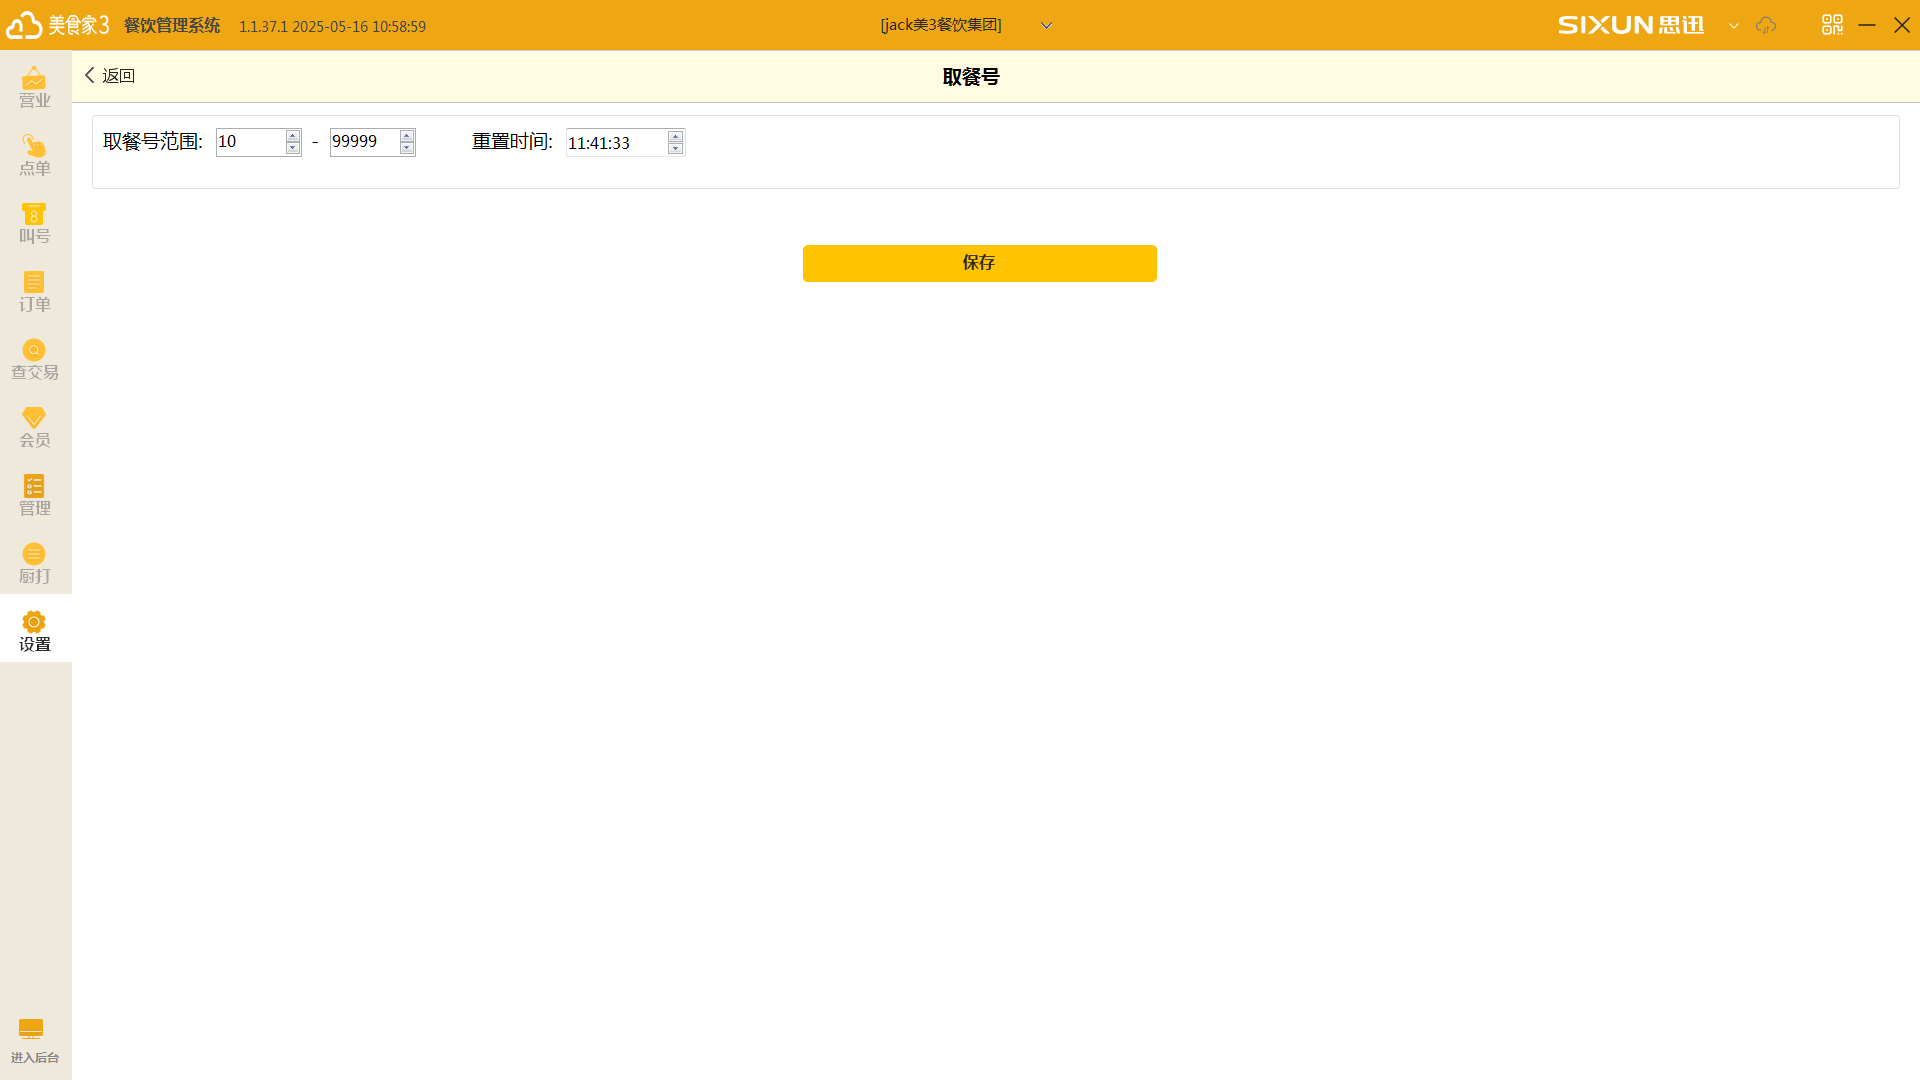1920x1080 pixels.
Task: Click the 重置时间 label text
Action: tap(512, 142)
